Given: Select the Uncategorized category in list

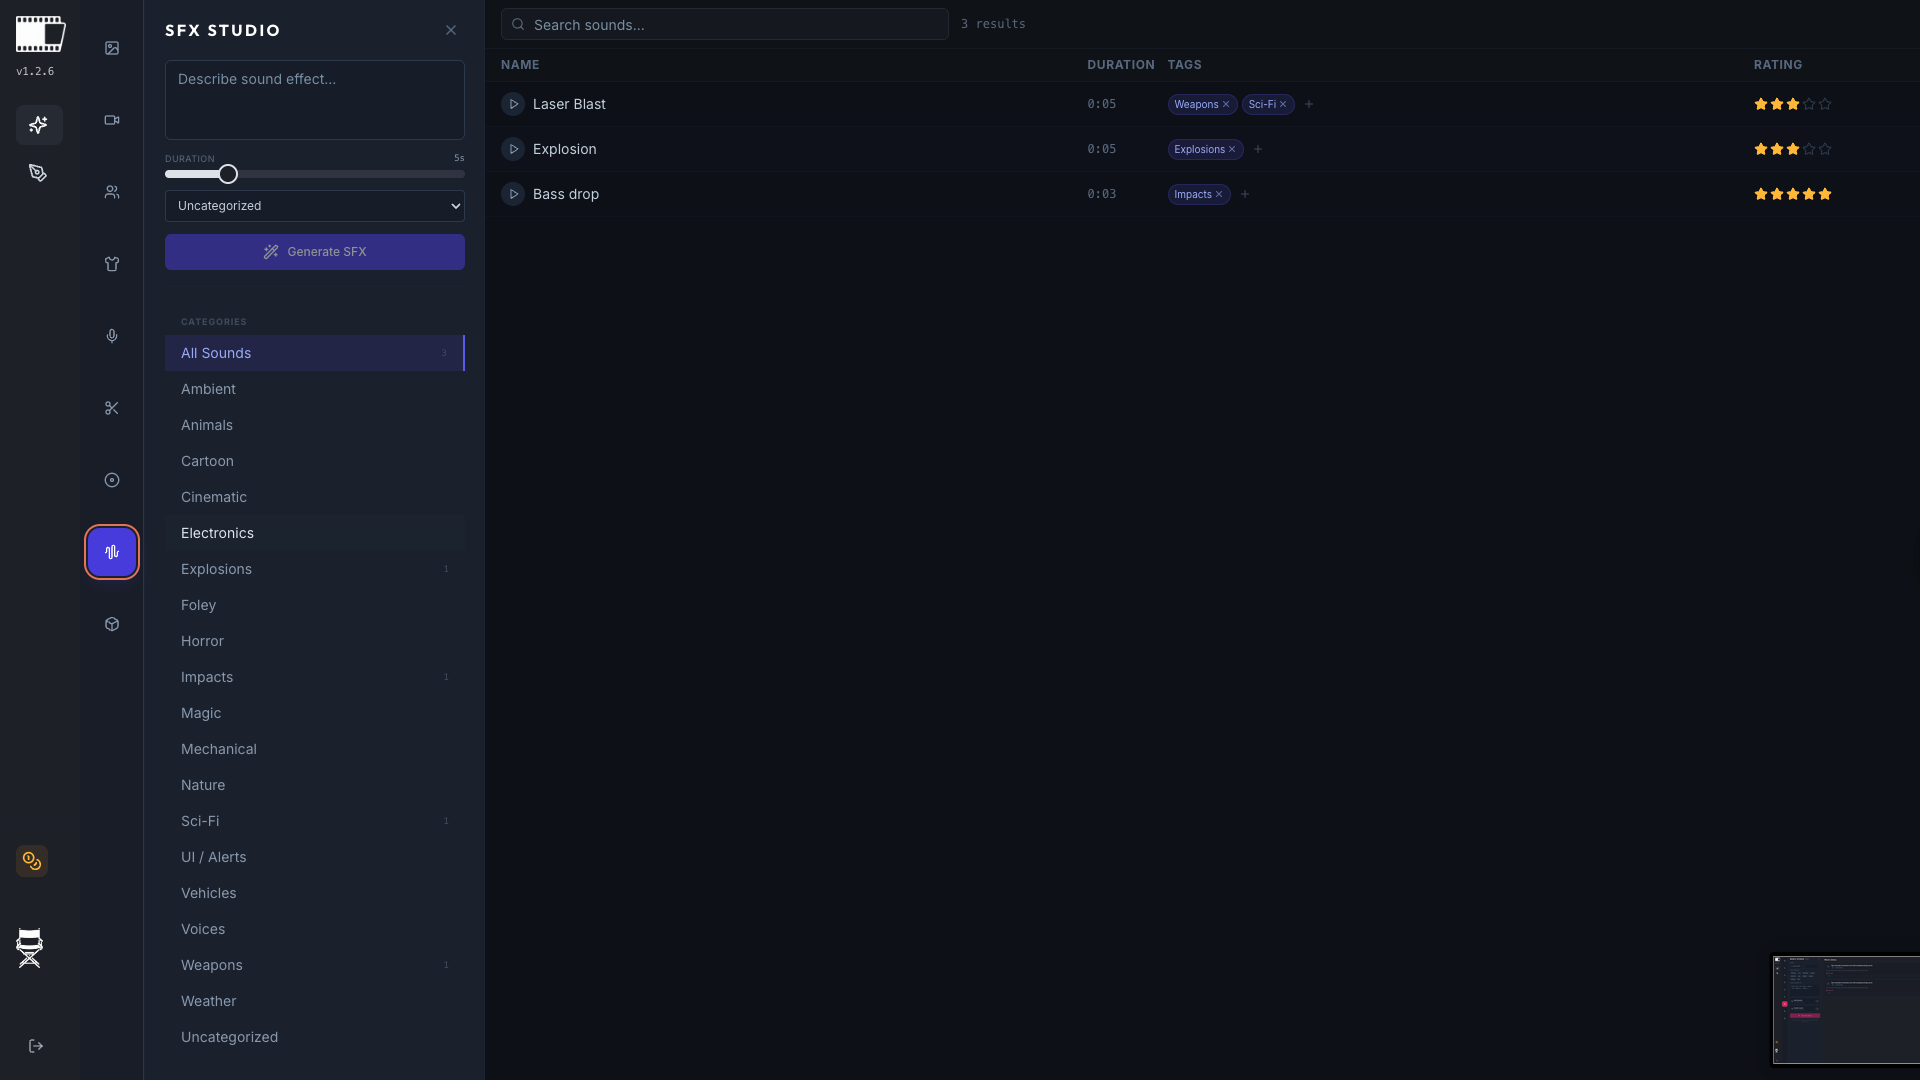Looking at the screenshot, I should 315,1037.
